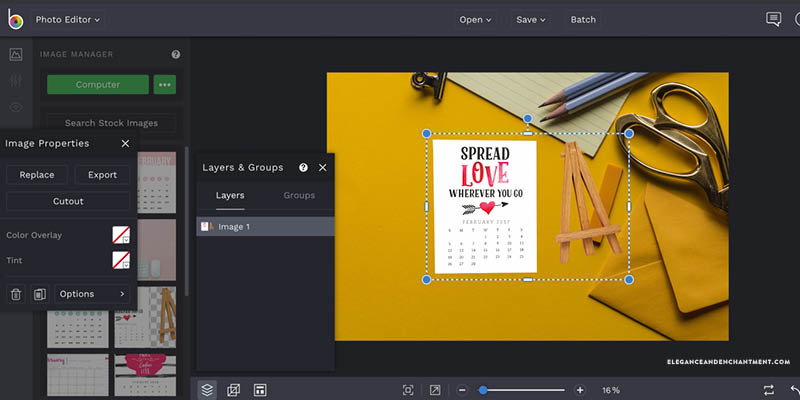This screenshot has height=400, width=800.
Task: Expand the Open menu
Action: (475, 19)
